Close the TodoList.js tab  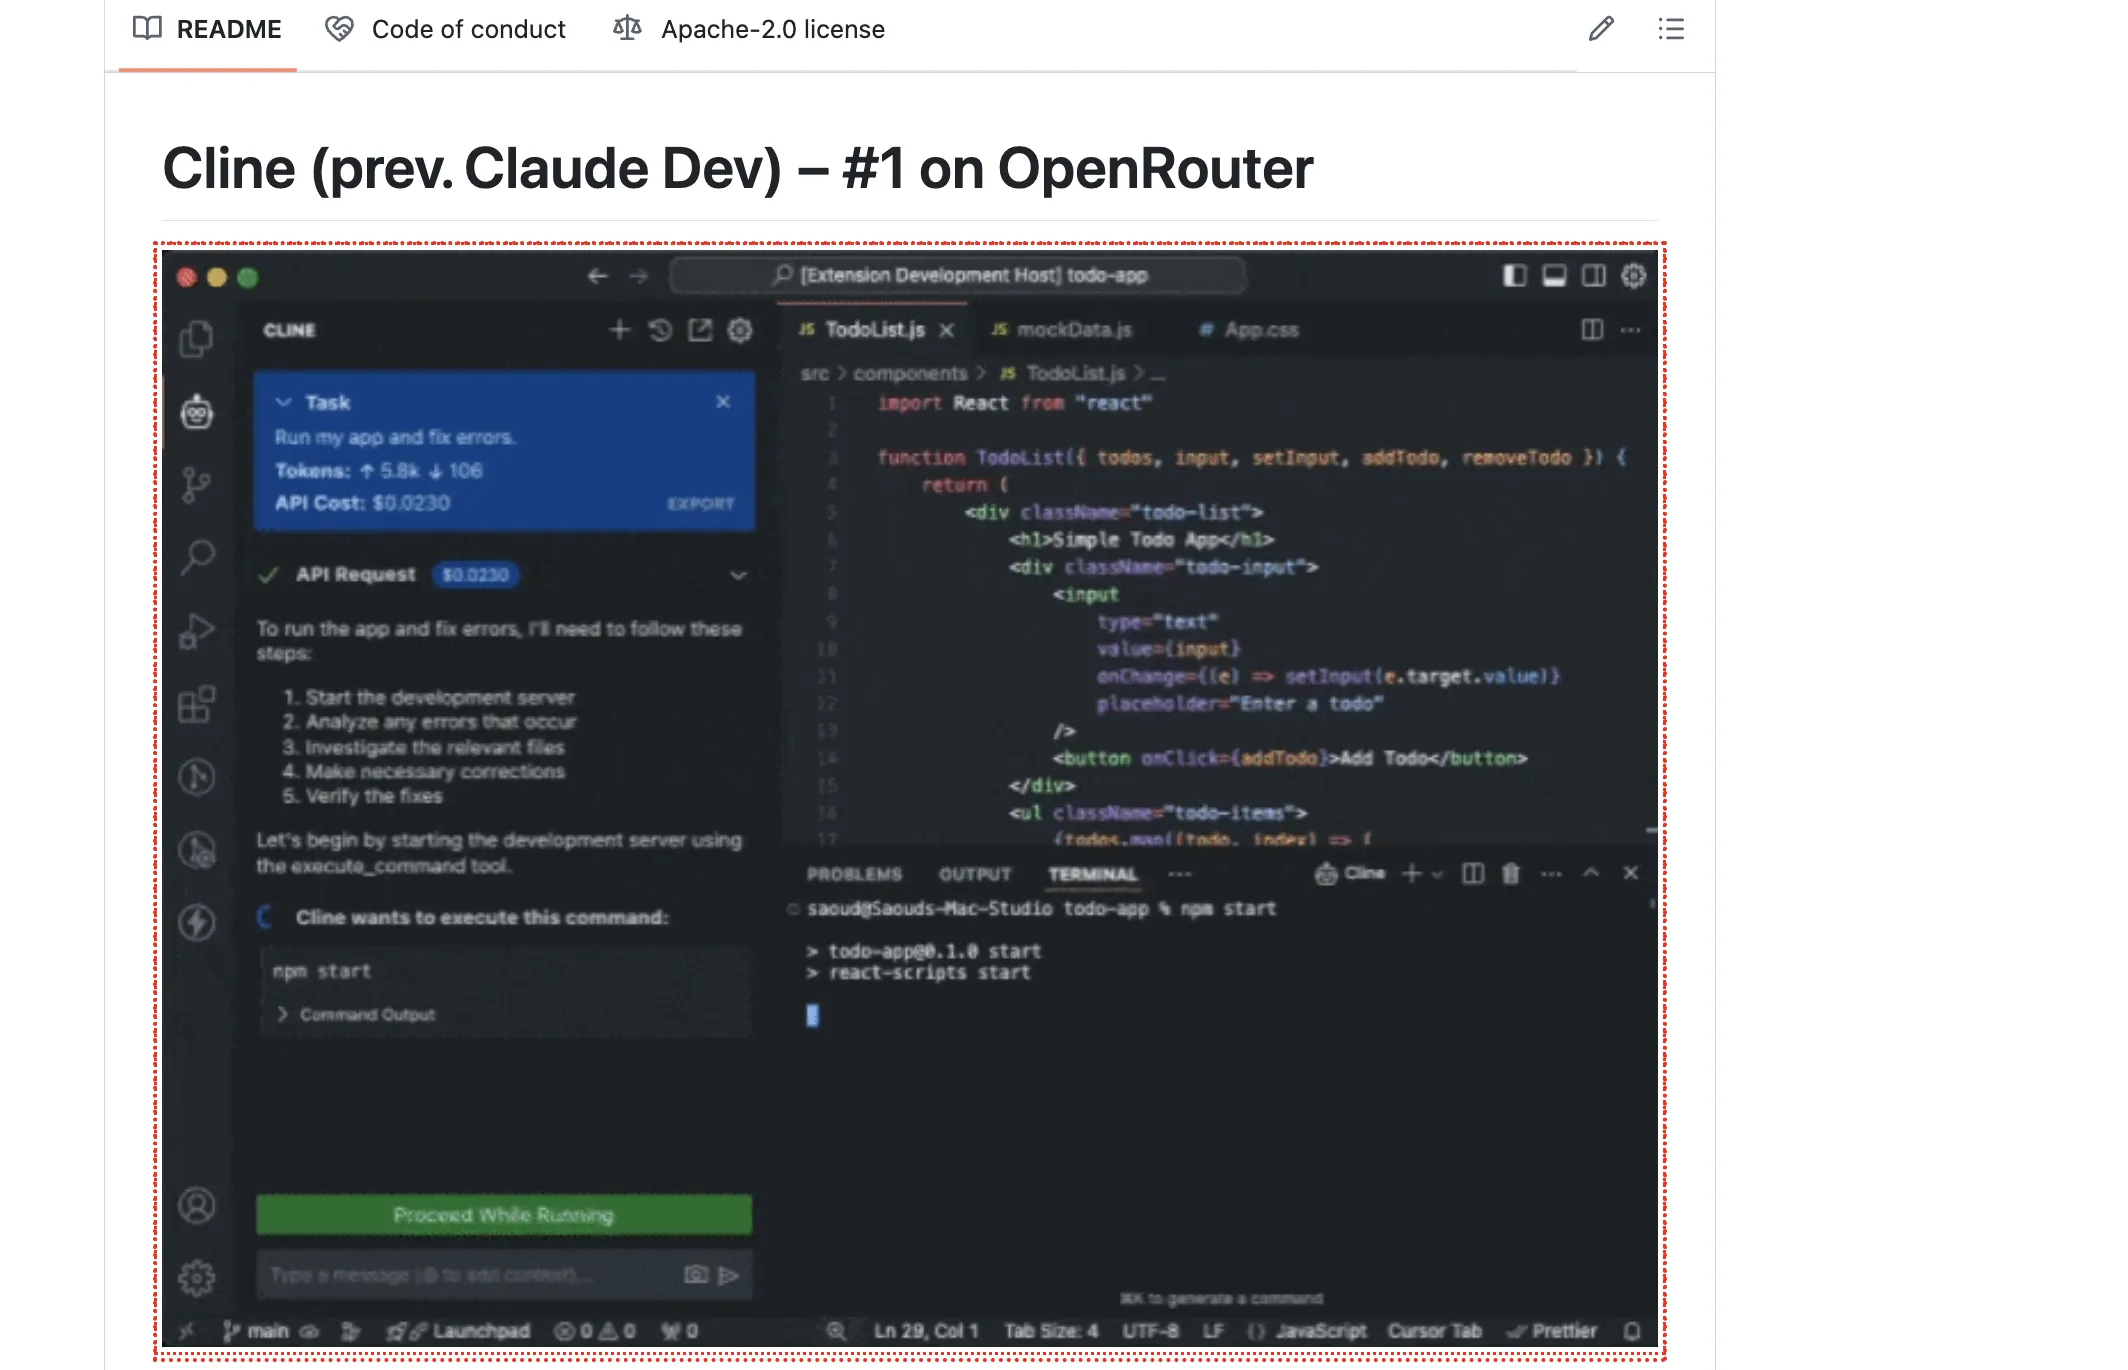coord(946,330)
